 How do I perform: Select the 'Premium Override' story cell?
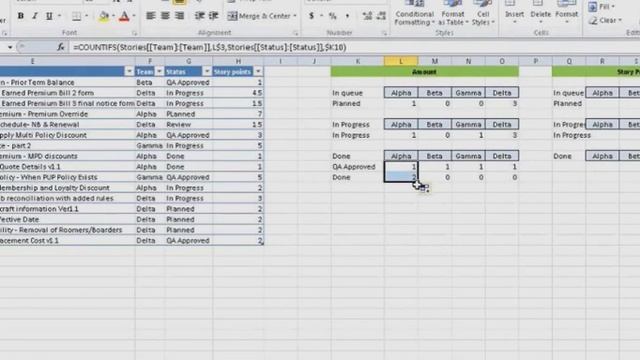[x=67, y=114]
